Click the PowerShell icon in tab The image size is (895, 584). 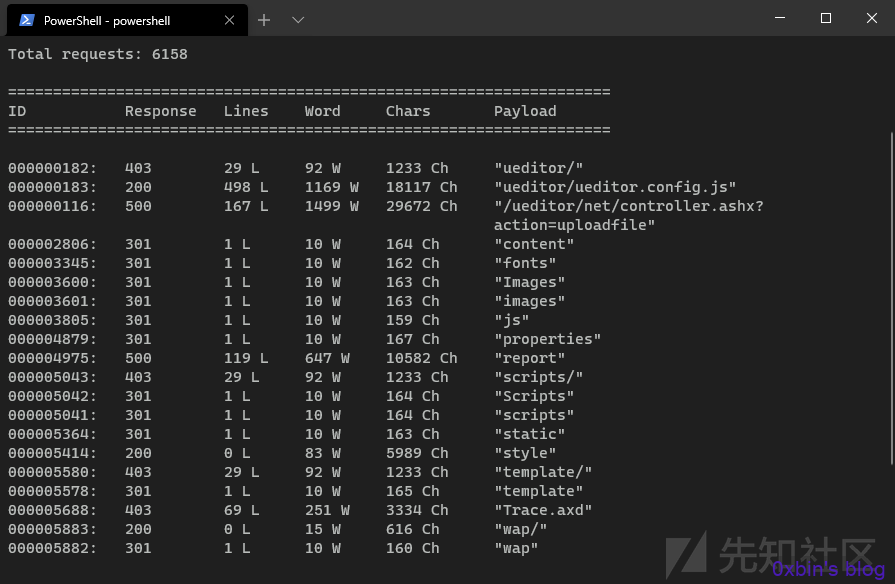tap(27, 21)
